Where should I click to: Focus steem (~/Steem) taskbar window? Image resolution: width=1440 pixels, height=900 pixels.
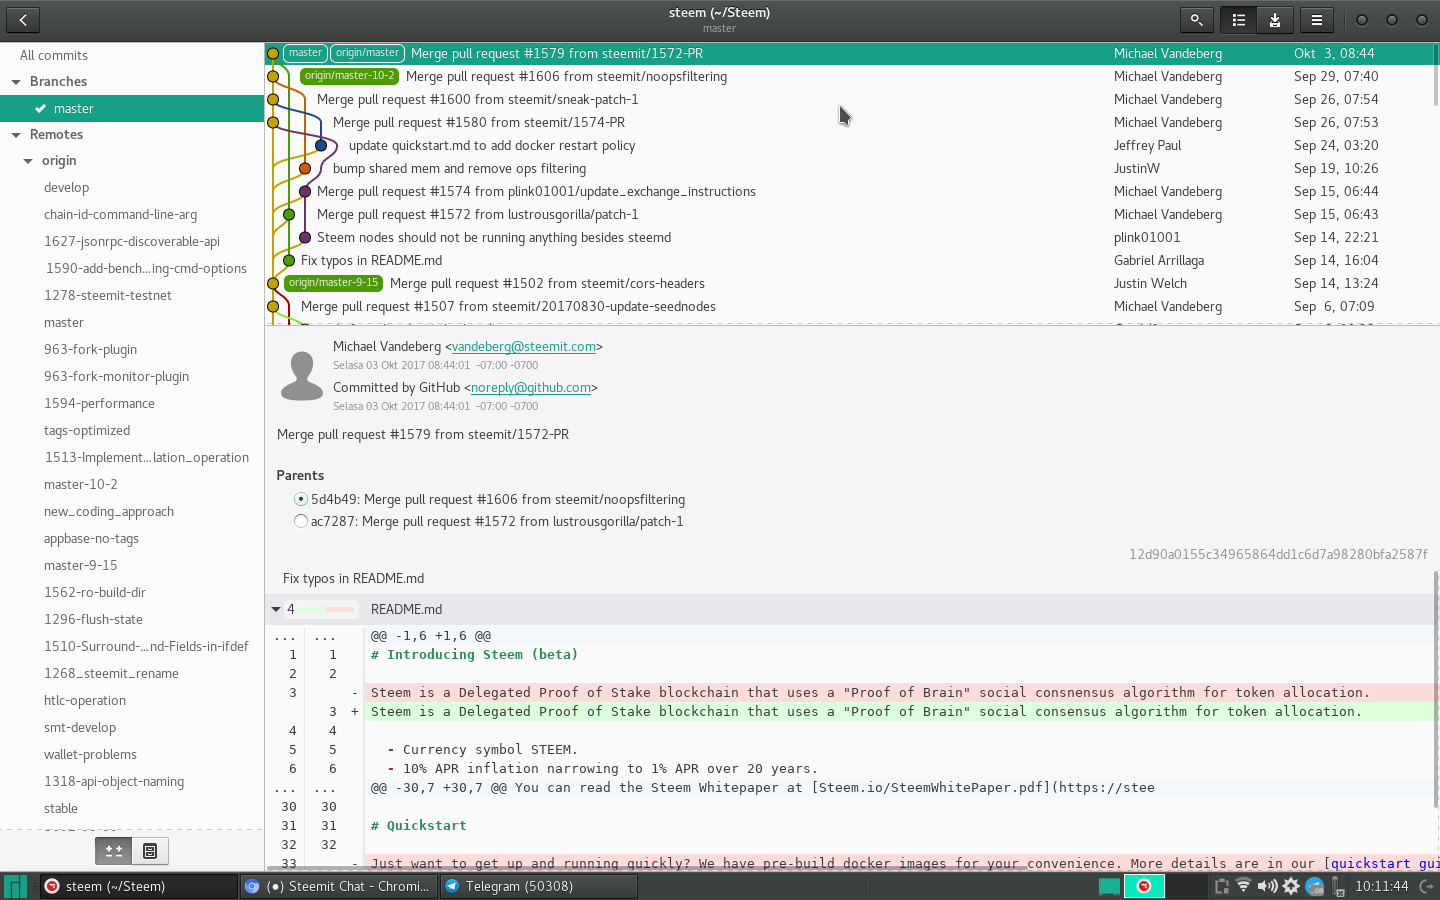tap(139, 886)
